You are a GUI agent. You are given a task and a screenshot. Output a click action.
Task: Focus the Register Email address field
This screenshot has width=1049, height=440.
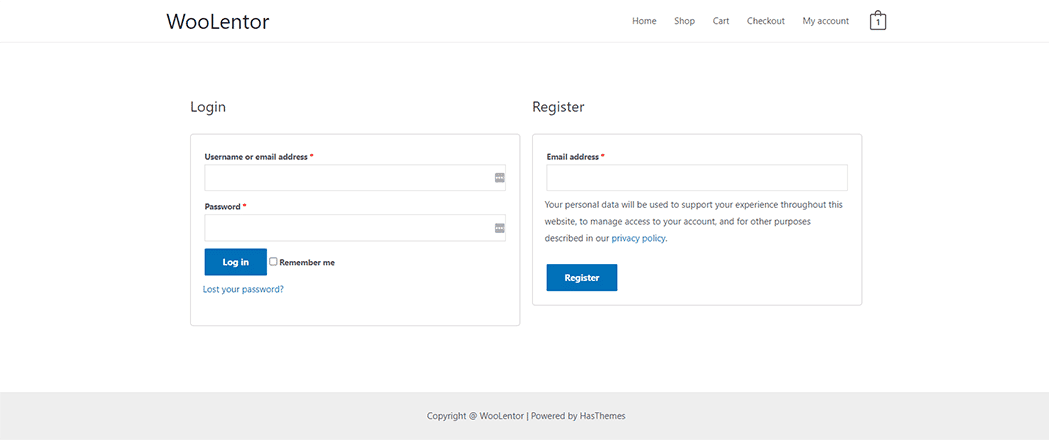pyautogui.click(x=696, y=178)
